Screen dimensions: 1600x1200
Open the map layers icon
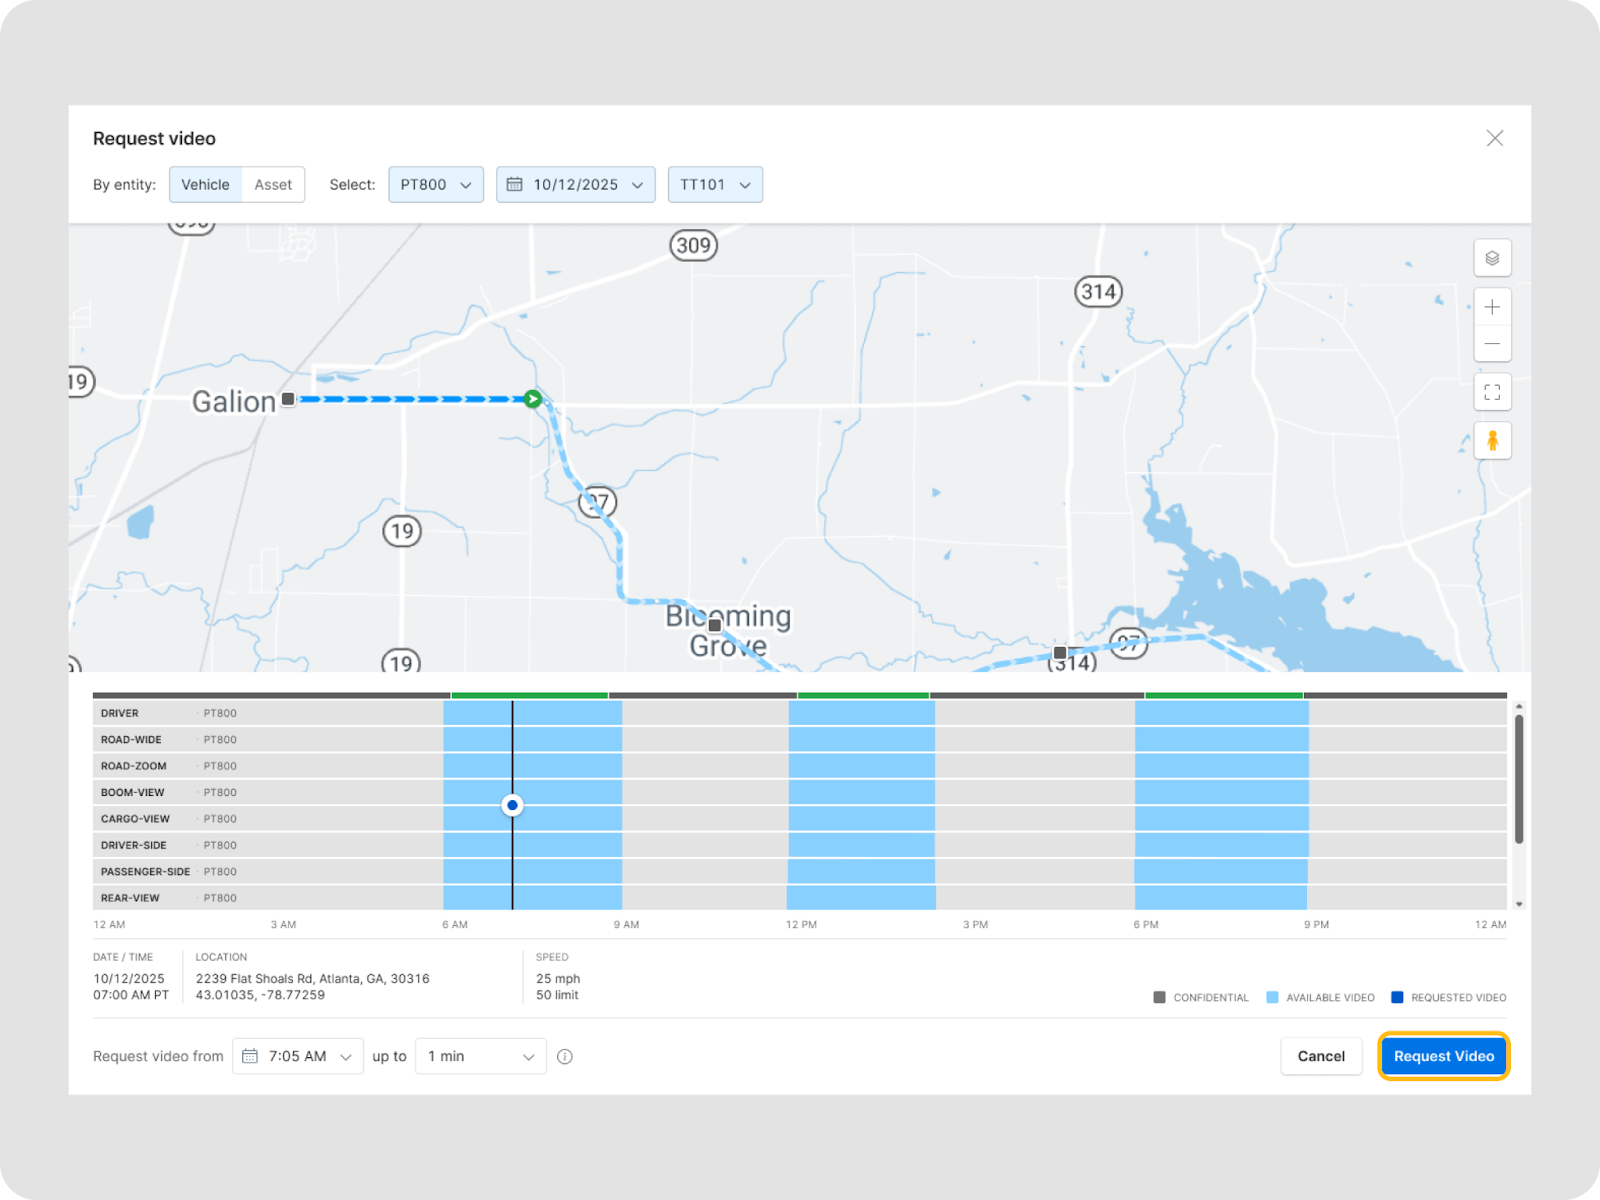tap(1492, 258)
